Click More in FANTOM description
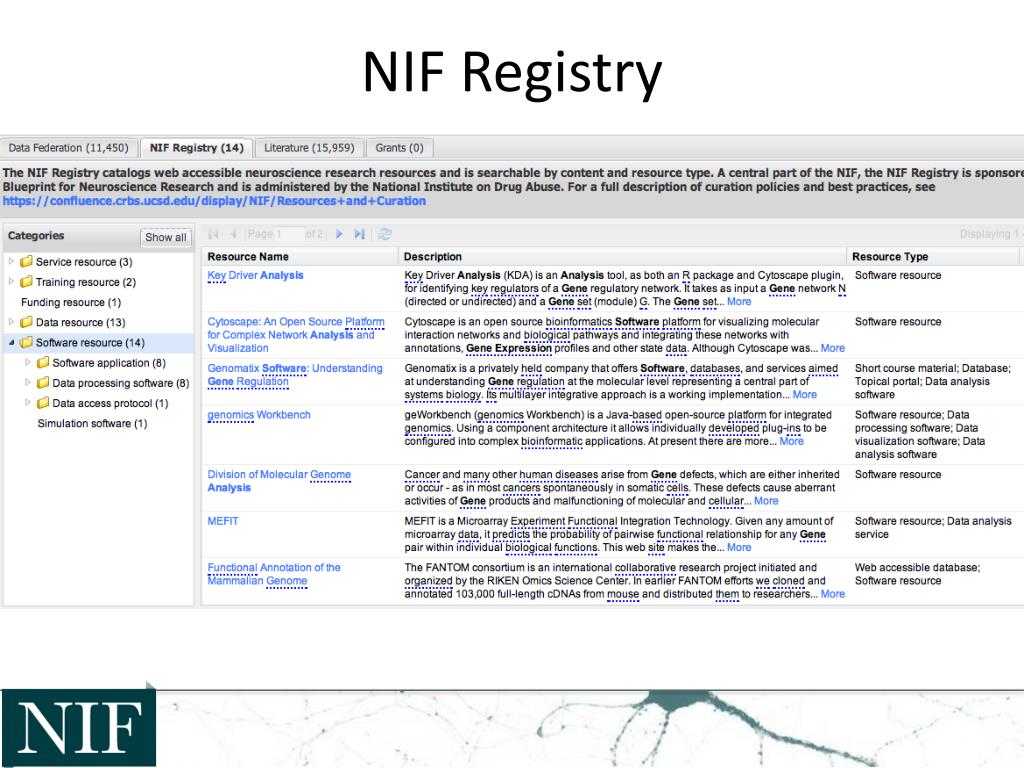This screenshot has height=768, width=1024. [833, 594]
